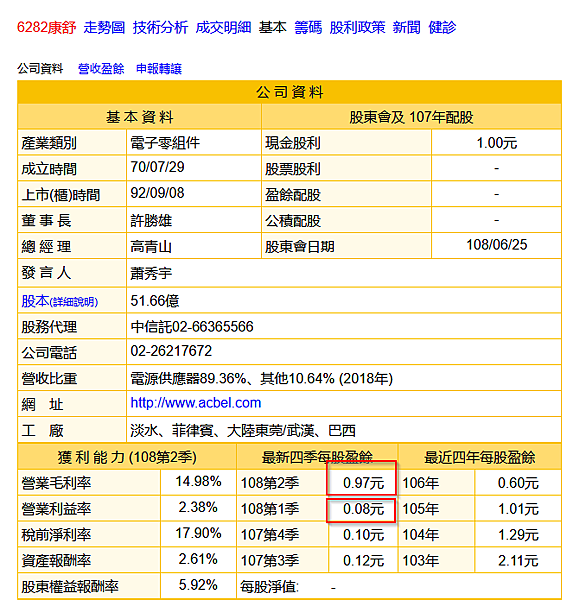Click the 資產報酬率 row label
586x600 pixels.
click(56, 561)
